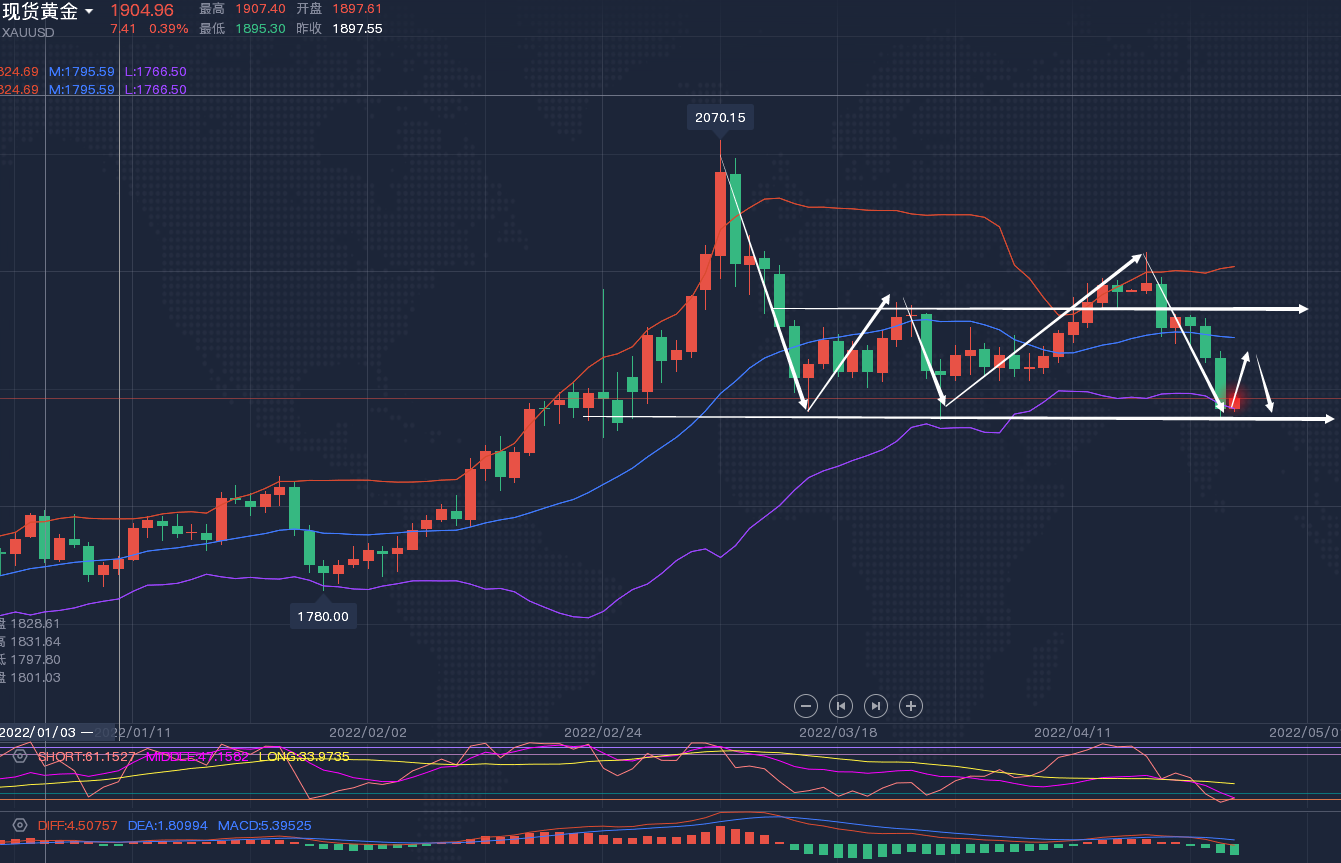Viewport: 1341px width, 863px height.
Task: Click the current price 1904.96 in header
Action: coord(141,10)
